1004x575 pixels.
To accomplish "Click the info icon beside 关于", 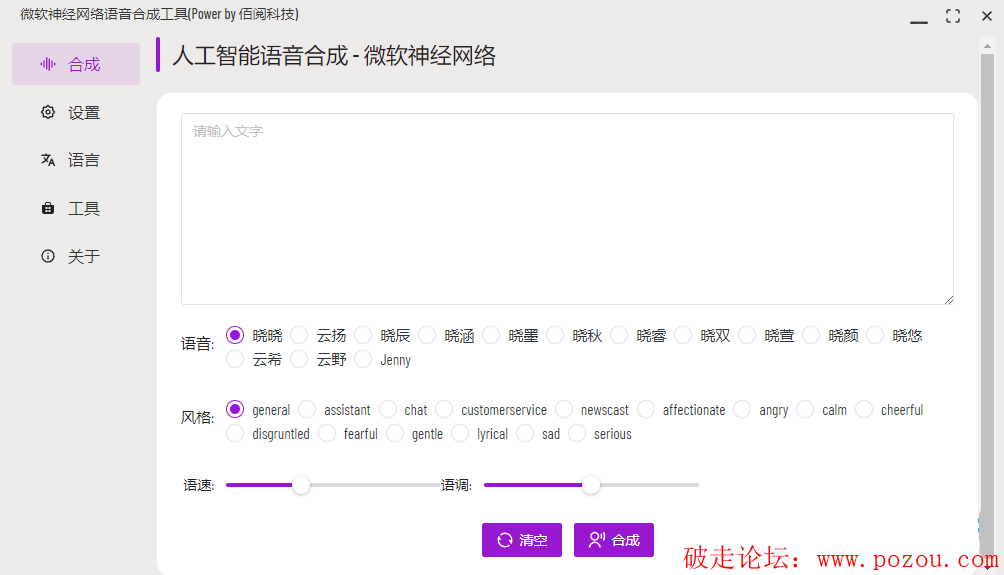I will (x=48, y=256).
